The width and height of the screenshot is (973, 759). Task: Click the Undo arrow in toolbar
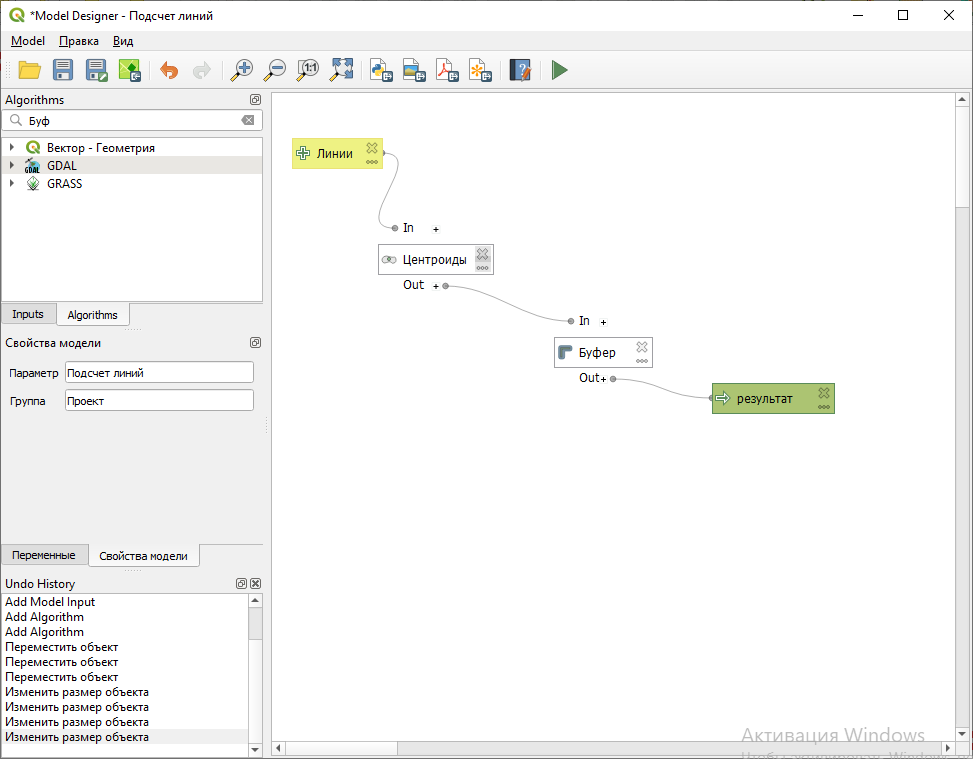tap(169, 70)
